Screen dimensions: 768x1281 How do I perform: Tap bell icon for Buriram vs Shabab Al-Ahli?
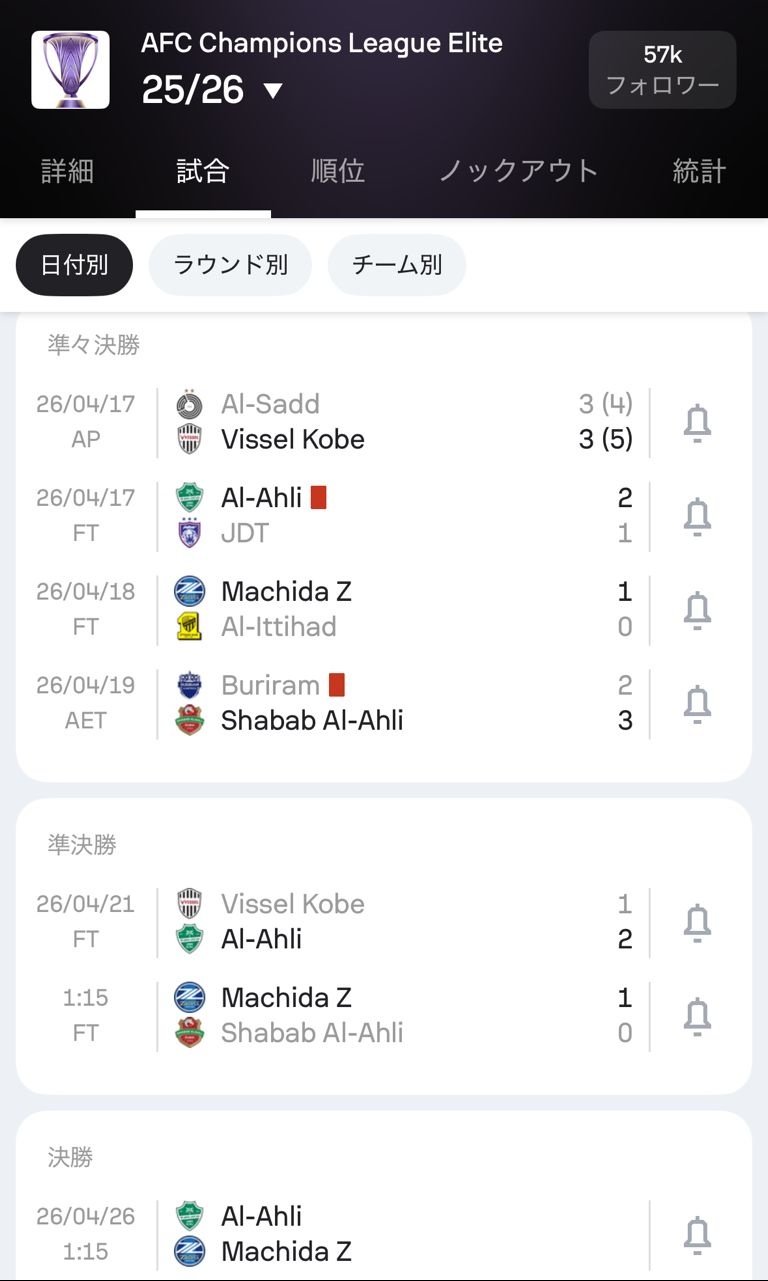(697, 704)
